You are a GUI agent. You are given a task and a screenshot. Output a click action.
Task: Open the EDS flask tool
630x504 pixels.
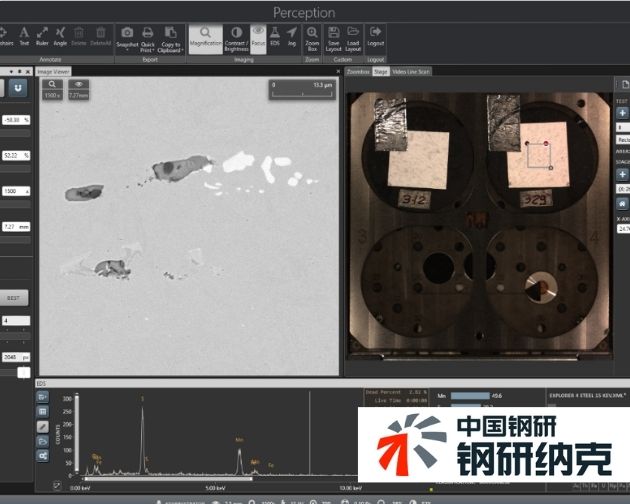point(275,36)
